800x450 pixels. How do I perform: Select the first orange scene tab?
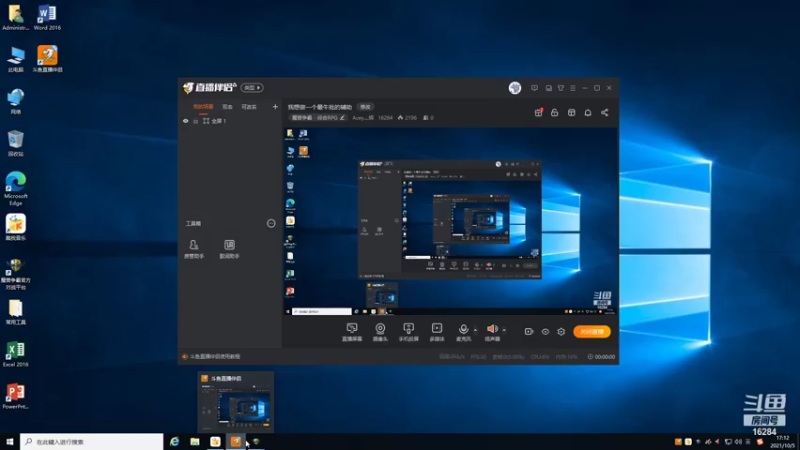tap(203, 107)
